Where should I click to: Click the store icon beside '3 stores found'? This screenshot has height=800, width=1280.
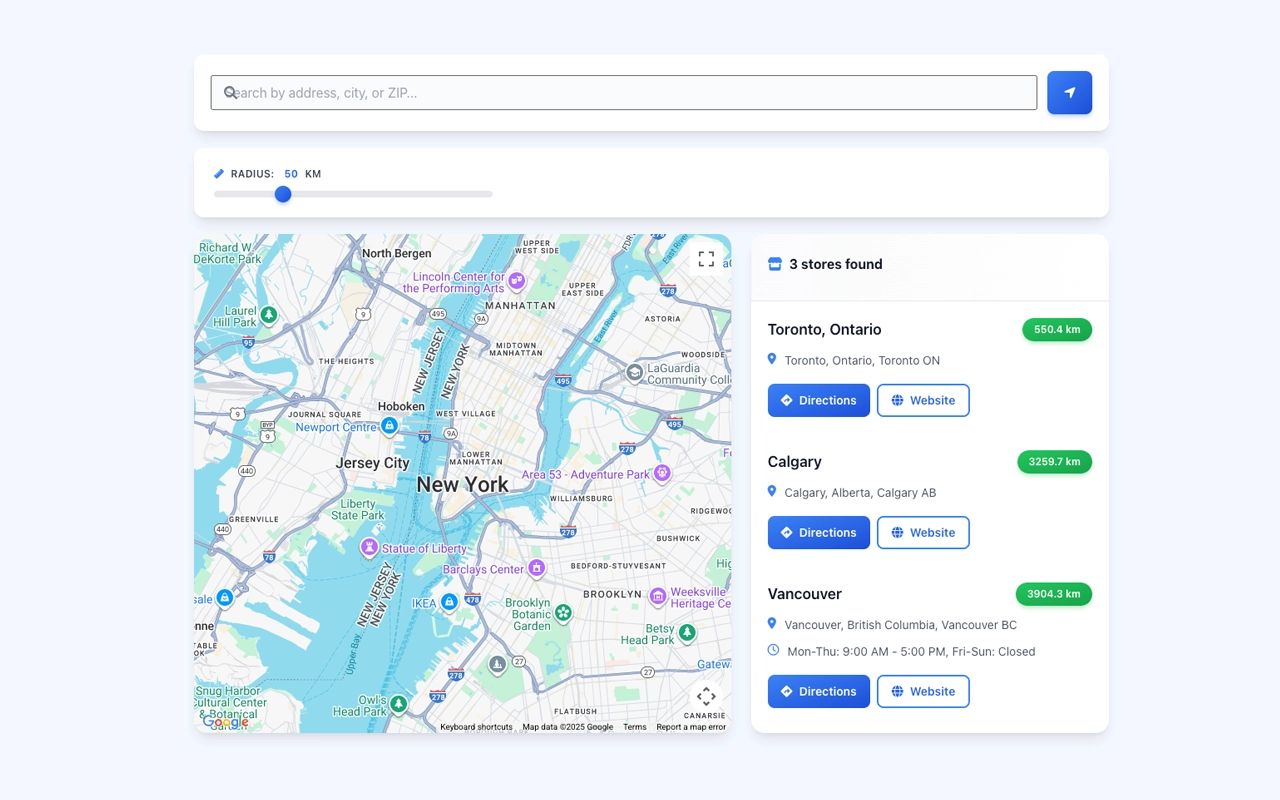click(774, 263)
